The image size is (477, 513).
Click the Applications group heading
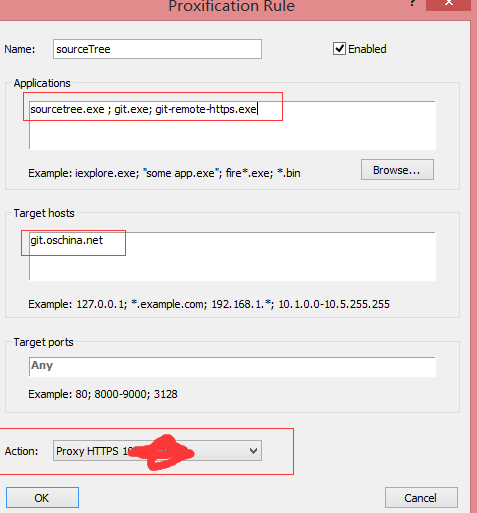42,83
